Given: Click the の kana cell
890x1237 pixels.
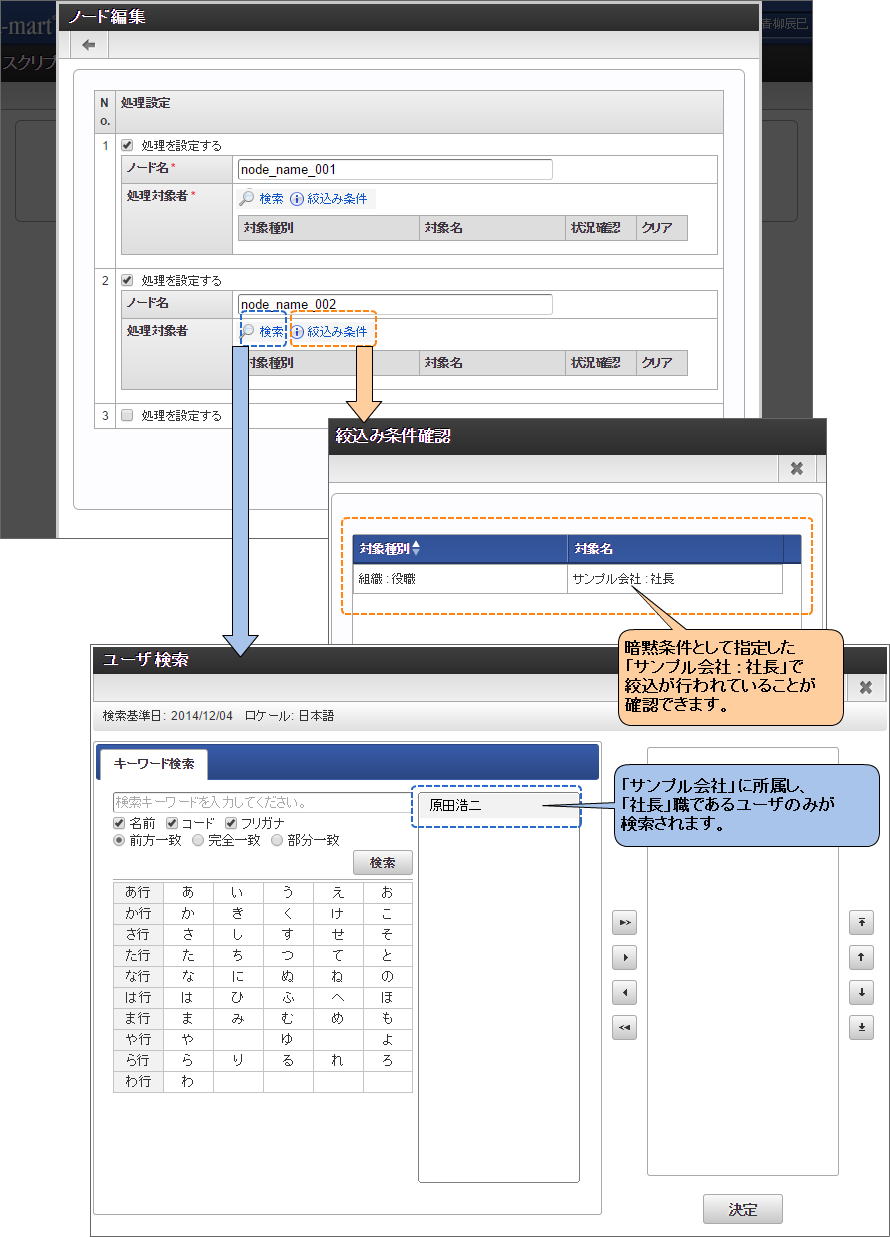Looking at the screenshot, I should coord(388,976).
